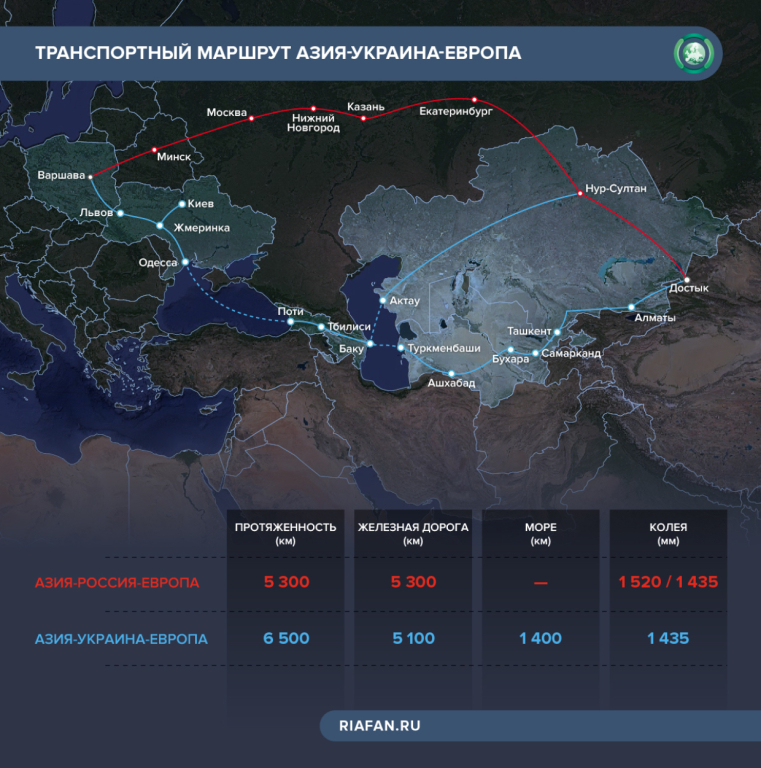Select the Варшава marker on the map
This screenshot has width=761, height=768.
(91, 176)
